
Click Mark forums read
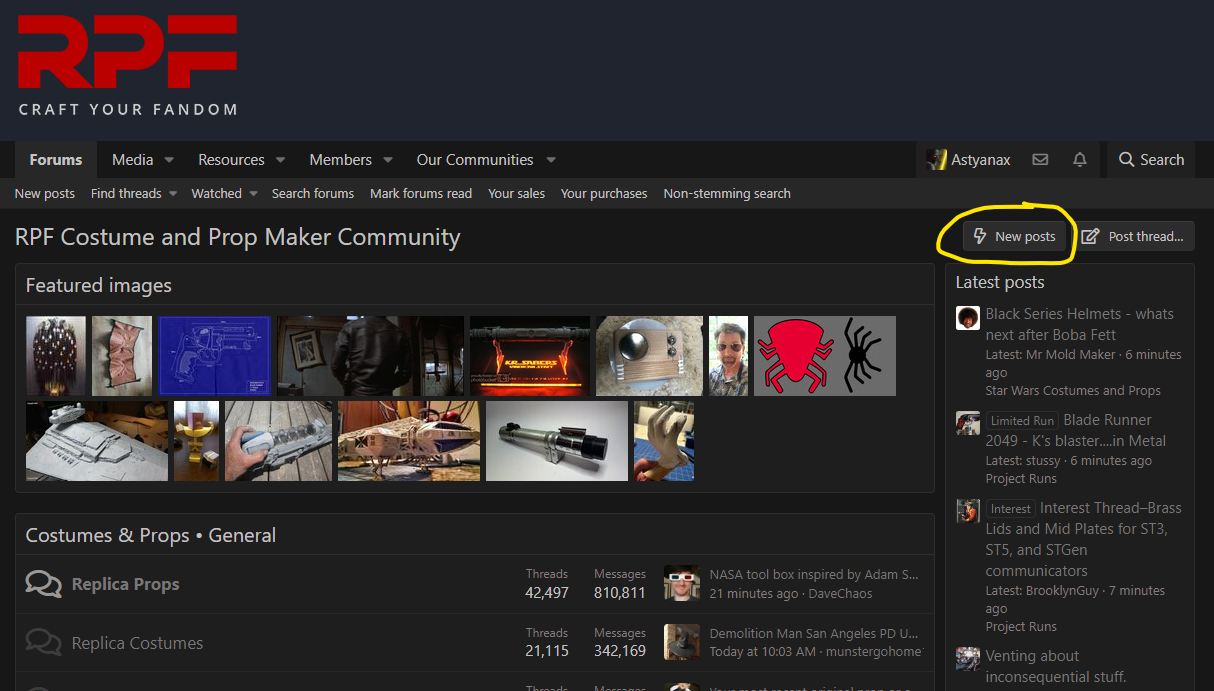pyautogui.click(x=421, y=194)
